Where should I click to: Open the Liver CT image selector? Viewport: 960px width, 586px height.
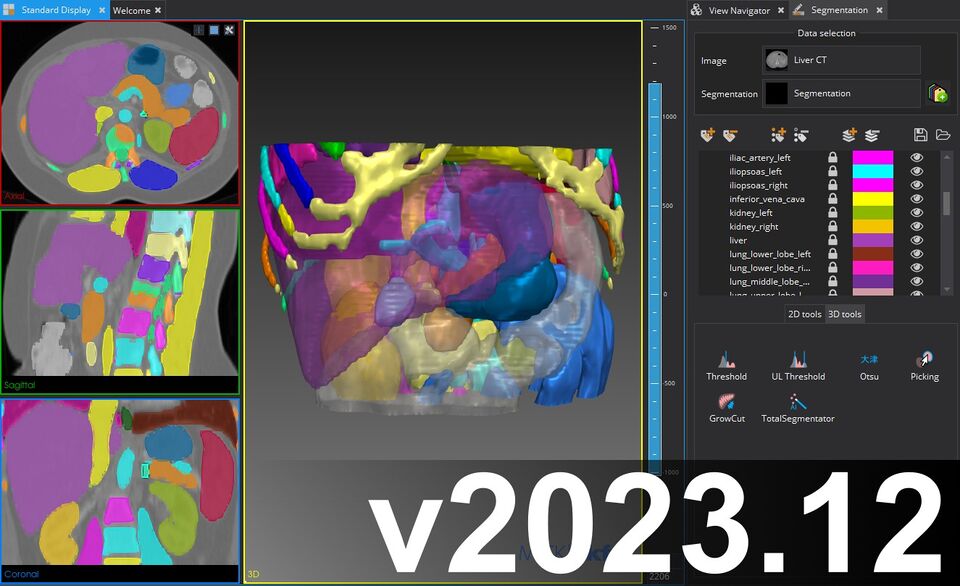tap(840, 60)
